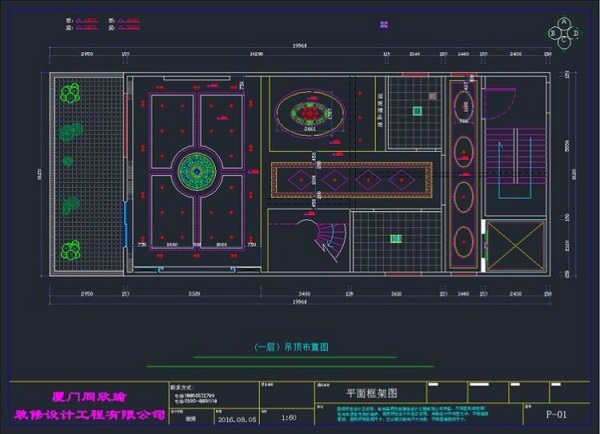Click the topmost green plant symbol
The height and width of the screenshot is (434, 600).
coord(70,94)
